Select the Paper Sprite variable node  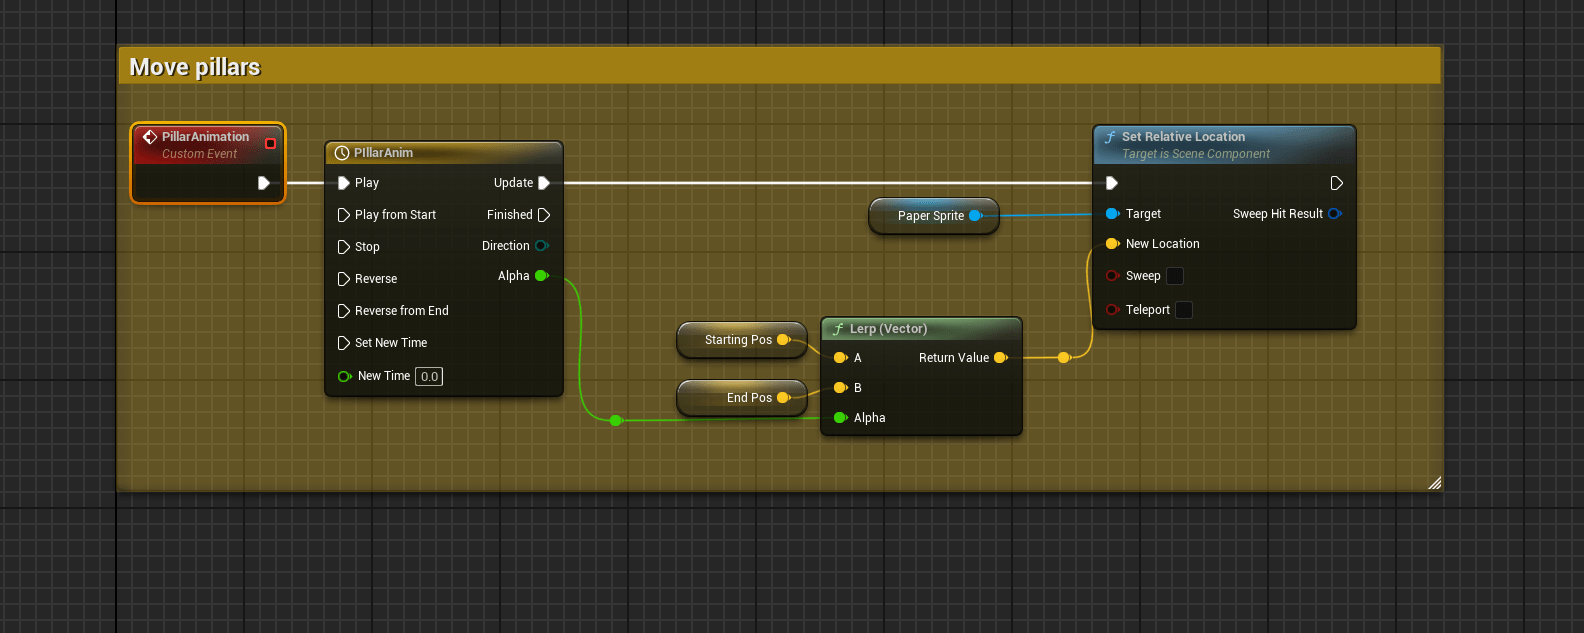click(x=934, y=216)
